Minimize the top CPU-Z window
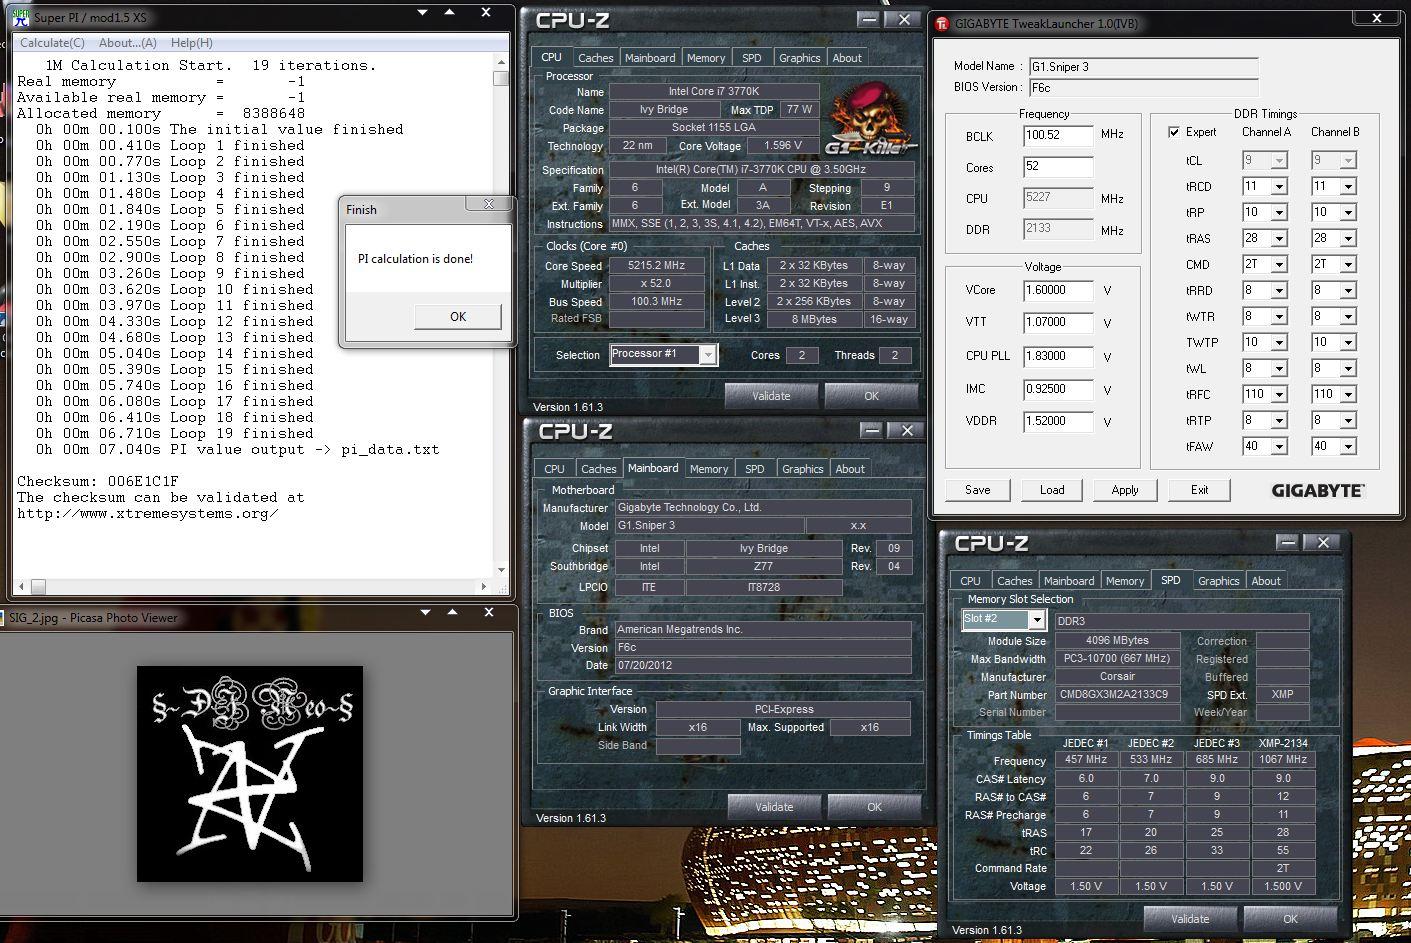Viewport: 1411px width, 943px height. [868, 19]
